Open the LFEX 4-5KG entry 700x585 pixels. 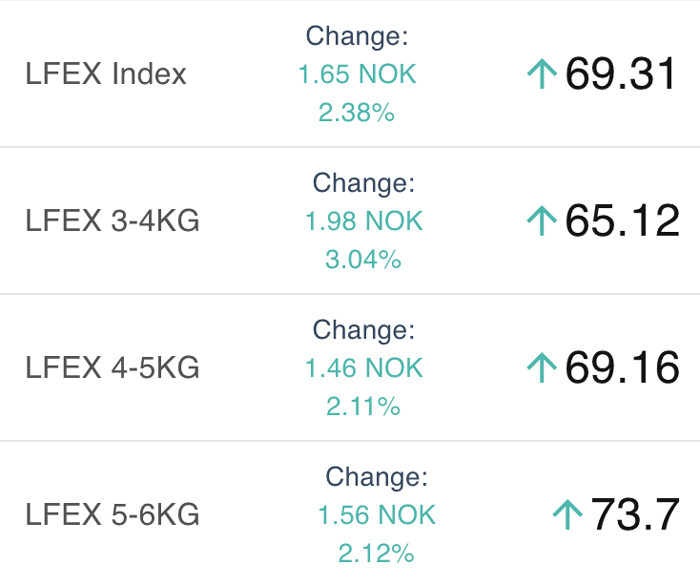point(112,368)
